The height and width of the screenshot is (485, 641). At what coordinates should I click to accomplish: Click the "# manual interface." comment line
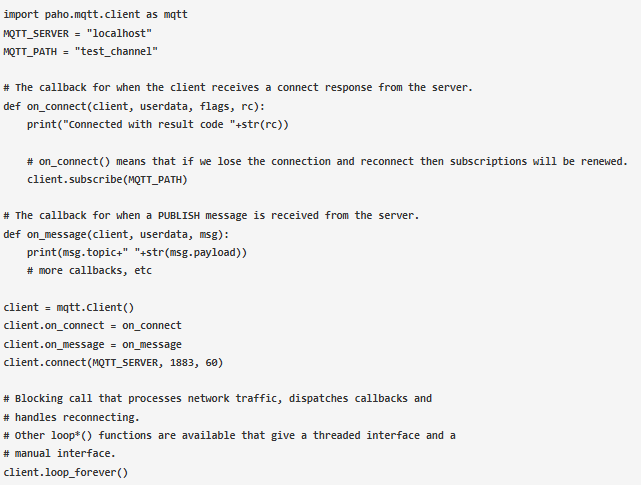click(x=60, y=453)
